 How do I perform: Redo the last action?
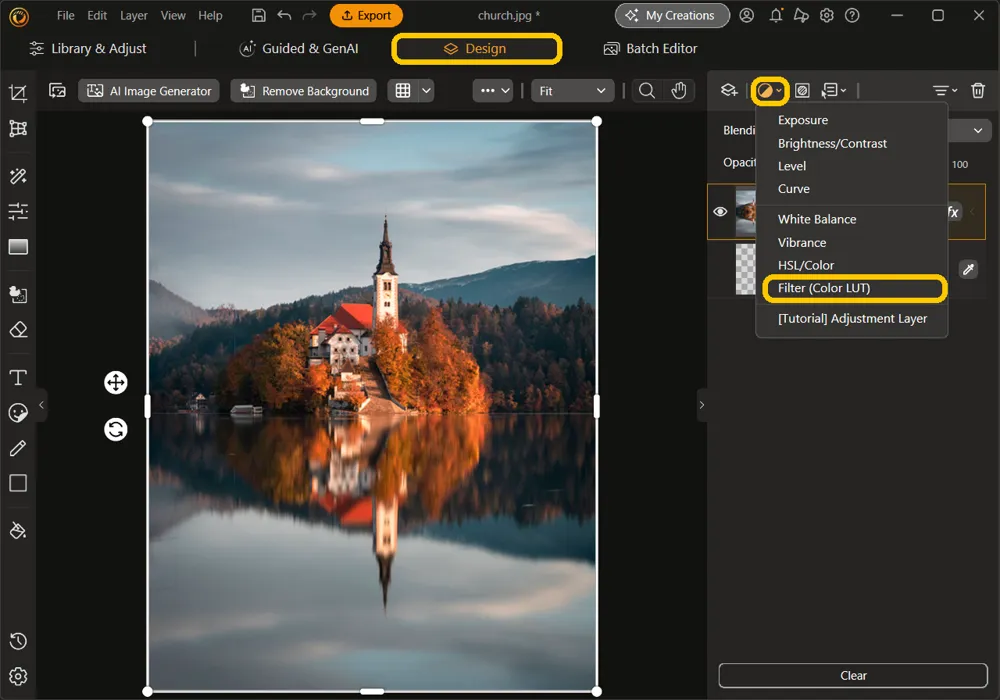point(309,15)
